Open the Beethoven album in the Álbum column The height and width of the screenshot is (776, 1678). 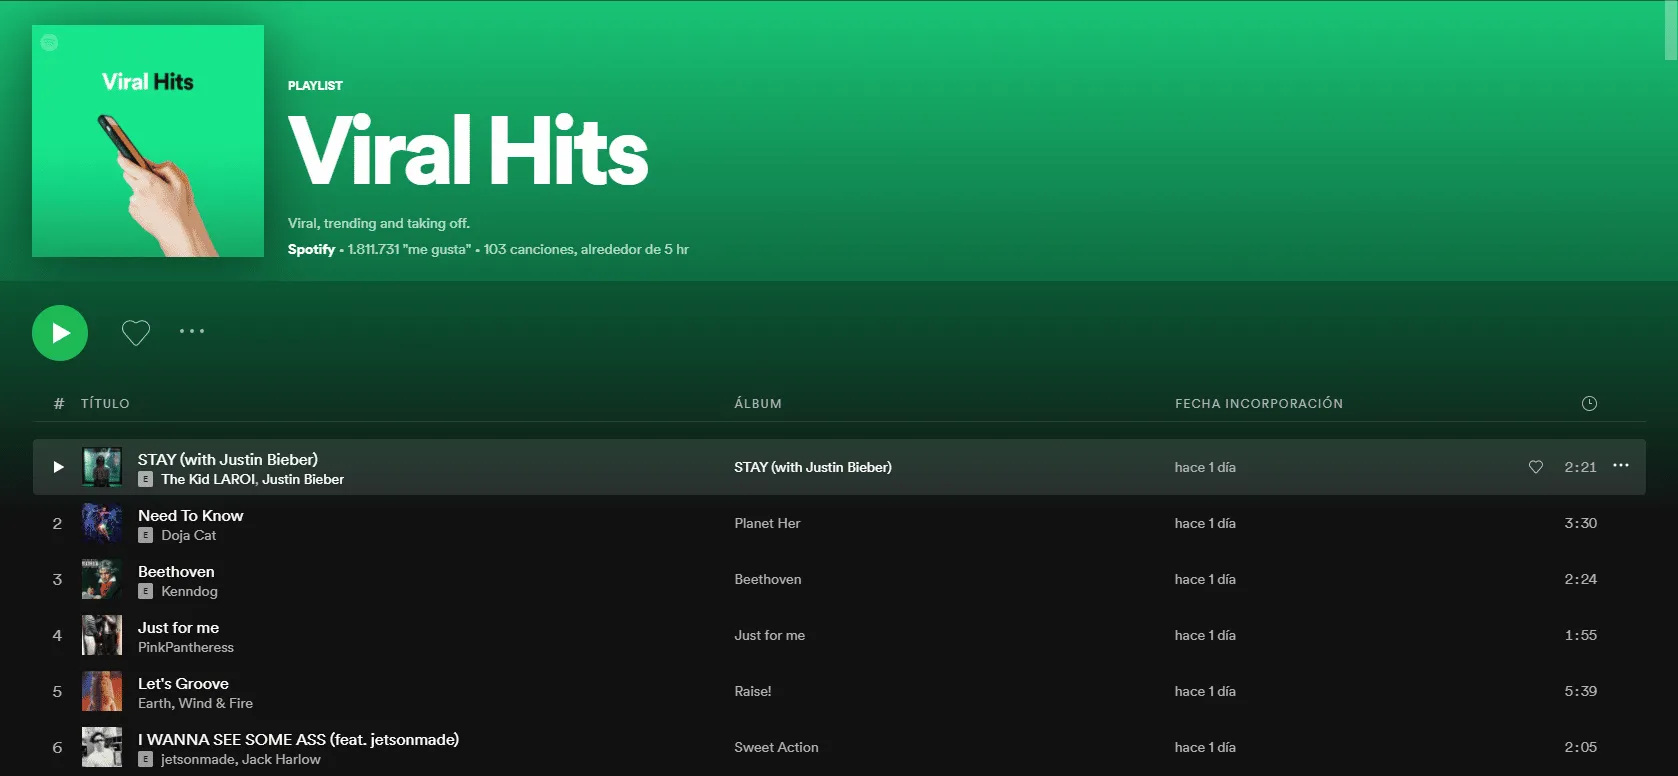coord(768,579)
